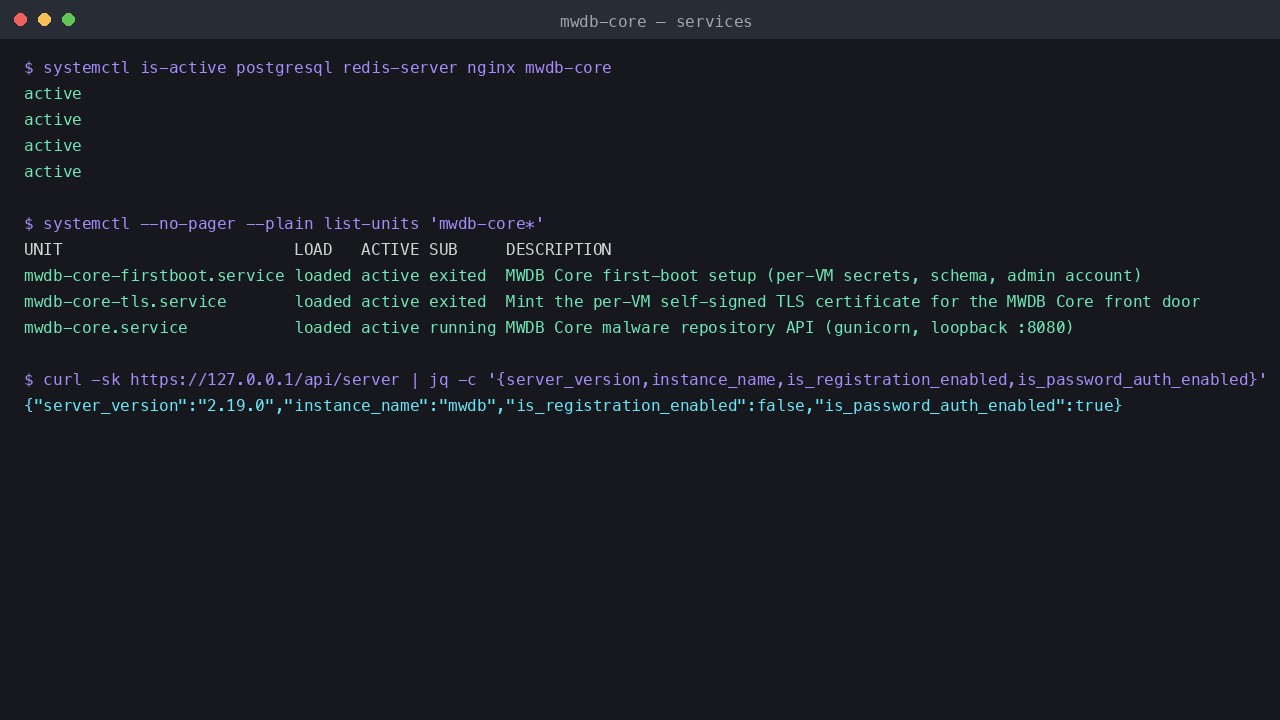
Task: Click the 'MWDB Core first-boot setup' description
Action: pyautogui.click(x=824, y=276)
